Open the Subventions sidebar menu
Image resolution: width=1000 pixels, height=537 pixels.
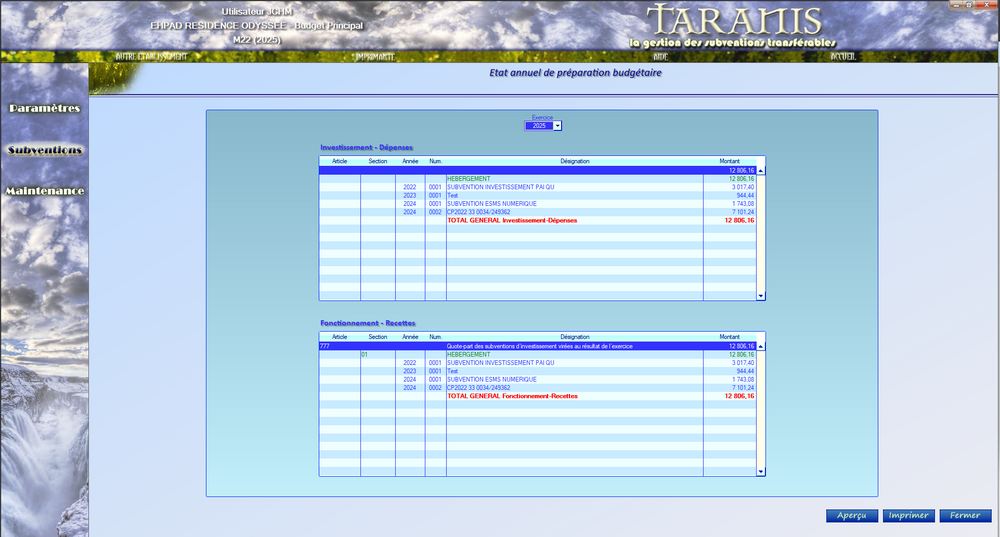[x=44, y=150]
